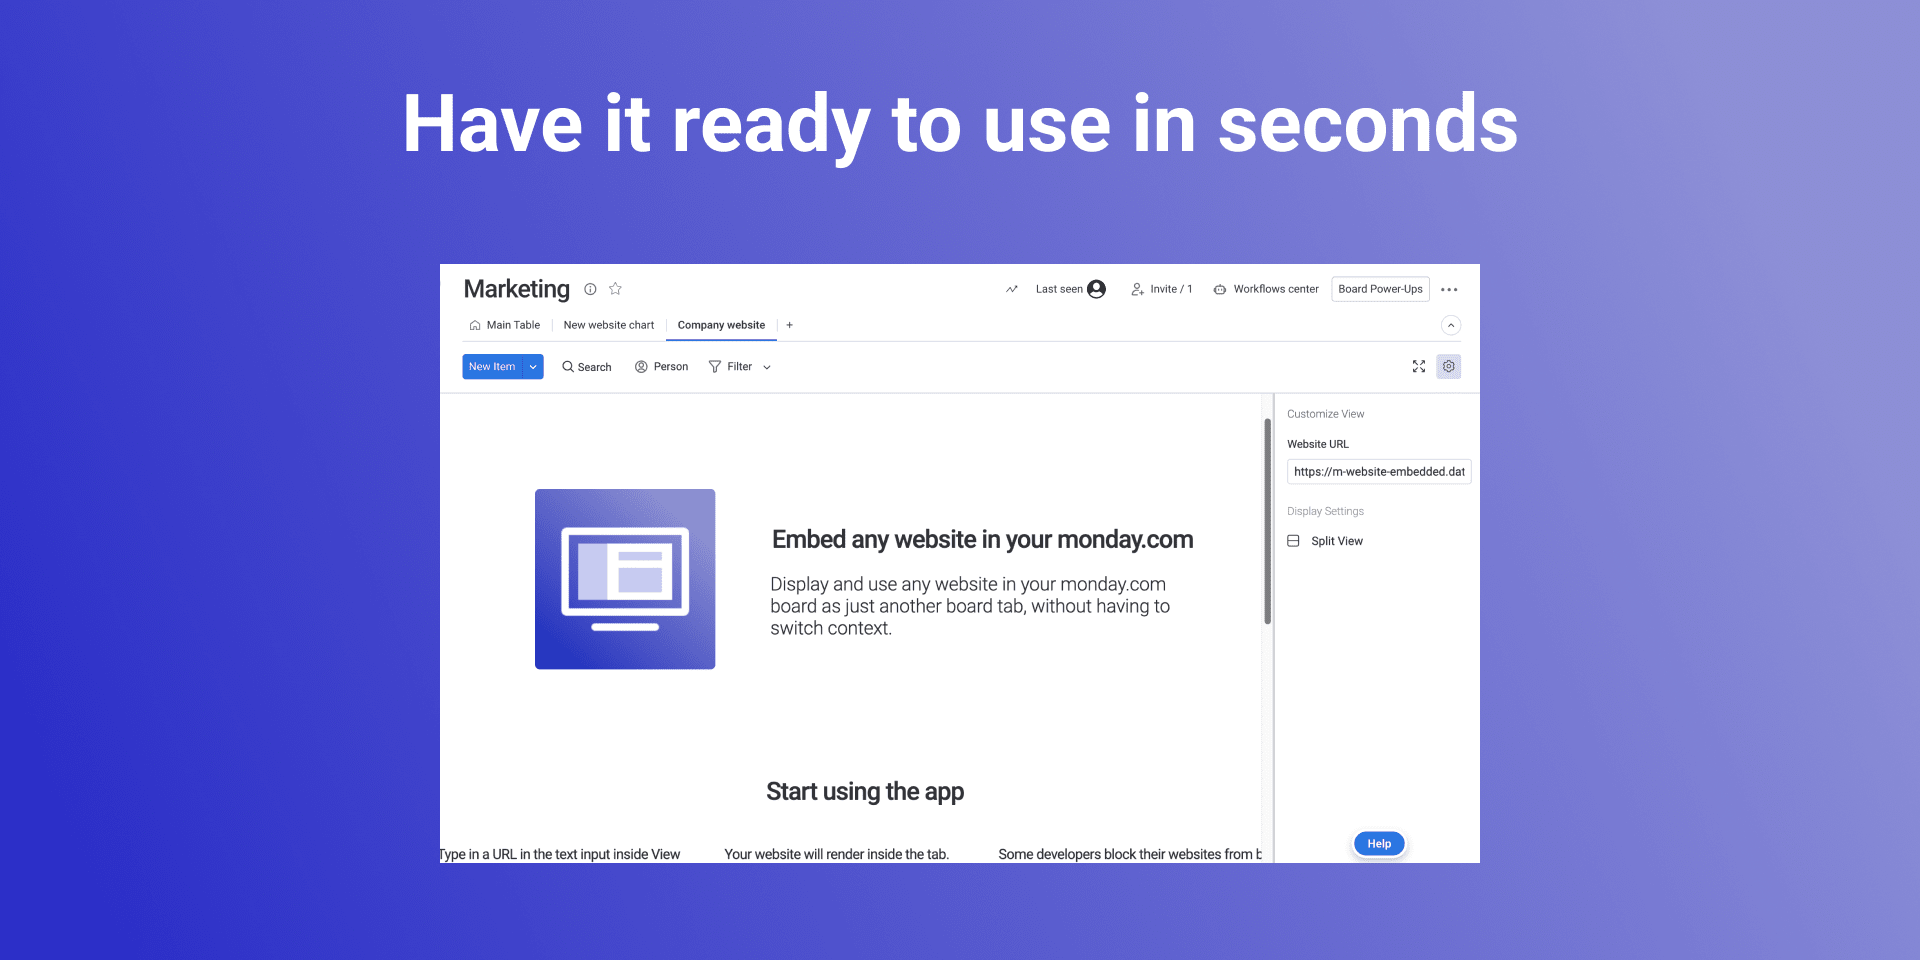Click the New Item button
The width and height of the screenshot is (1920, 960).
(492, 367)
